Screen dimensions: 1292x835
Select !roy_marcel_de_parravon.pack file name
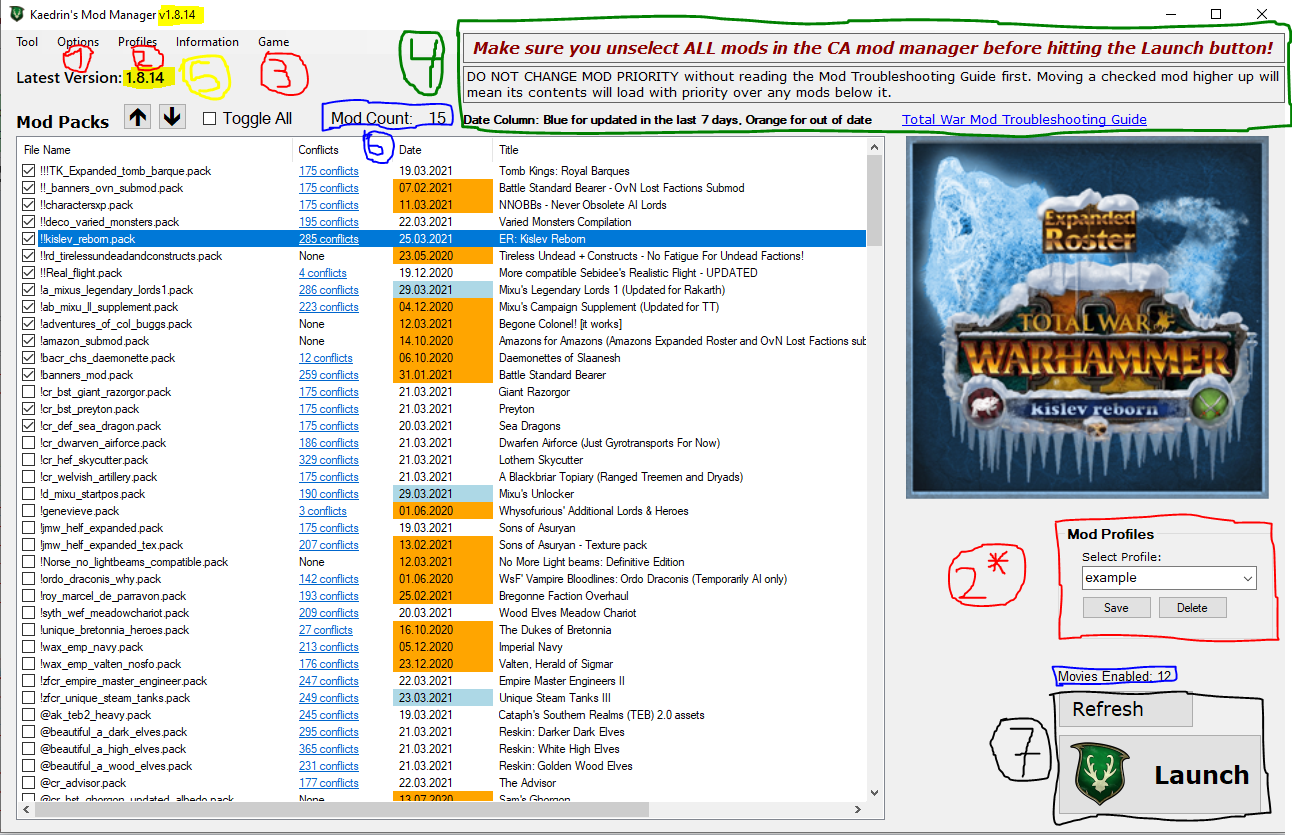[115, 596]
